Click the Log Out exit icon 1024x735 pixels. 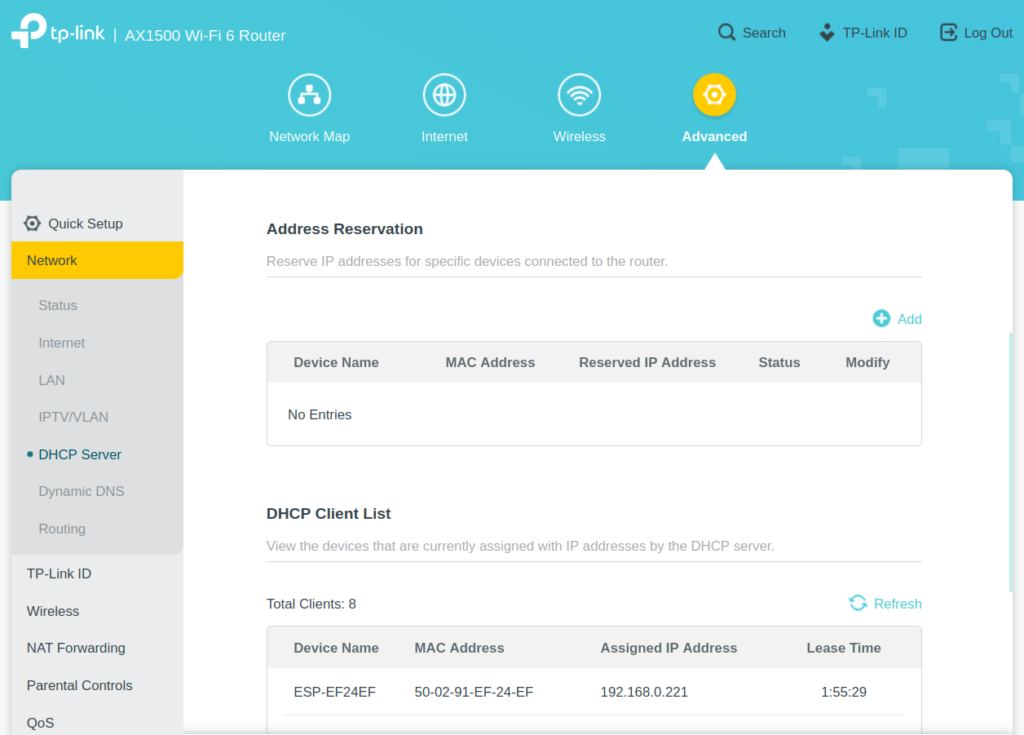coord(948,33)
